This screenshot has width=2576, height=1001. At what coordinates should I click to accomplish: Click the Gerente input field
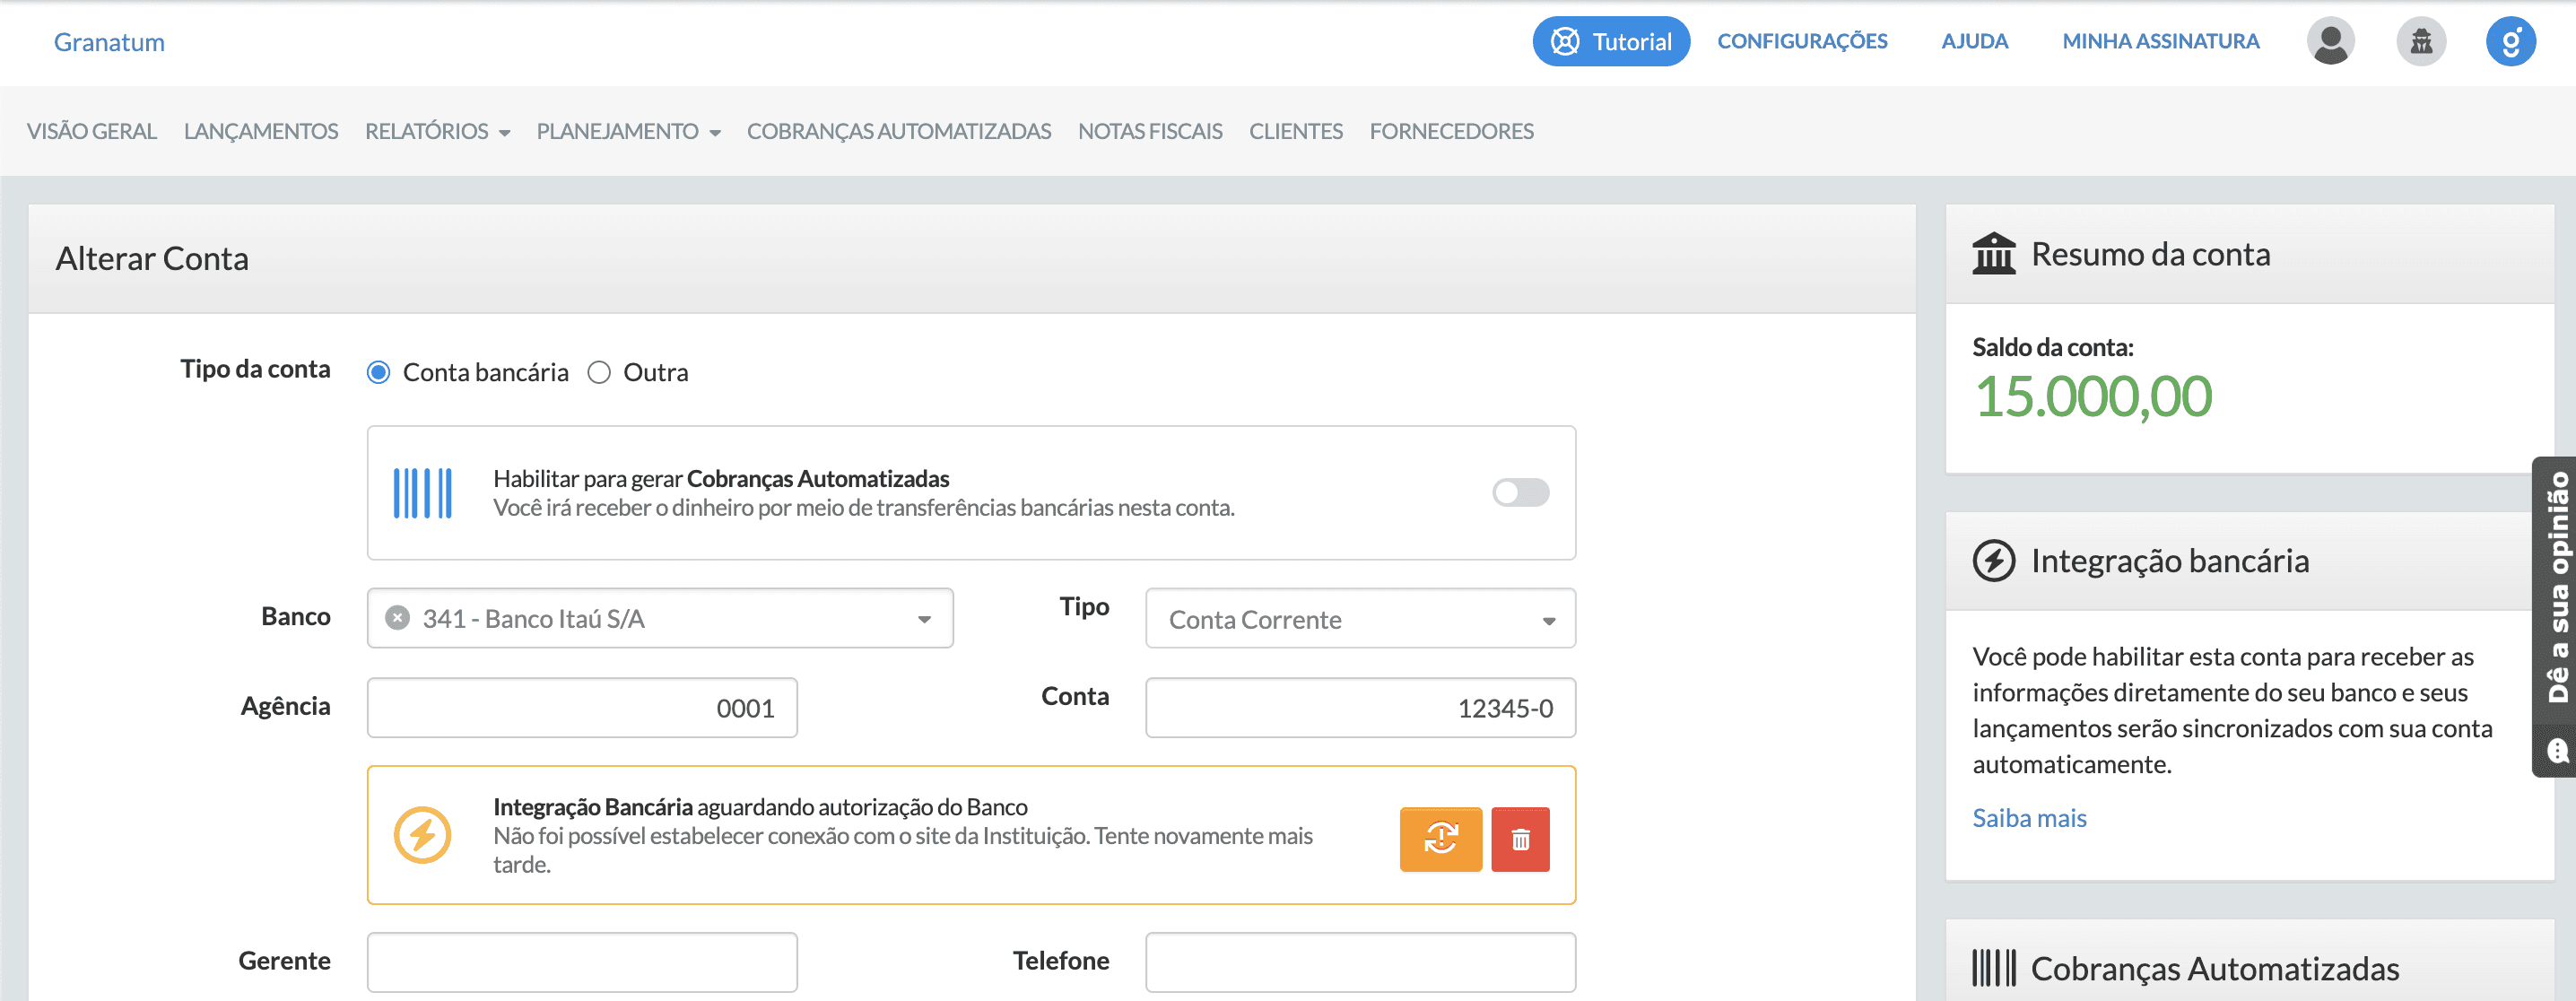coord(581,961)
